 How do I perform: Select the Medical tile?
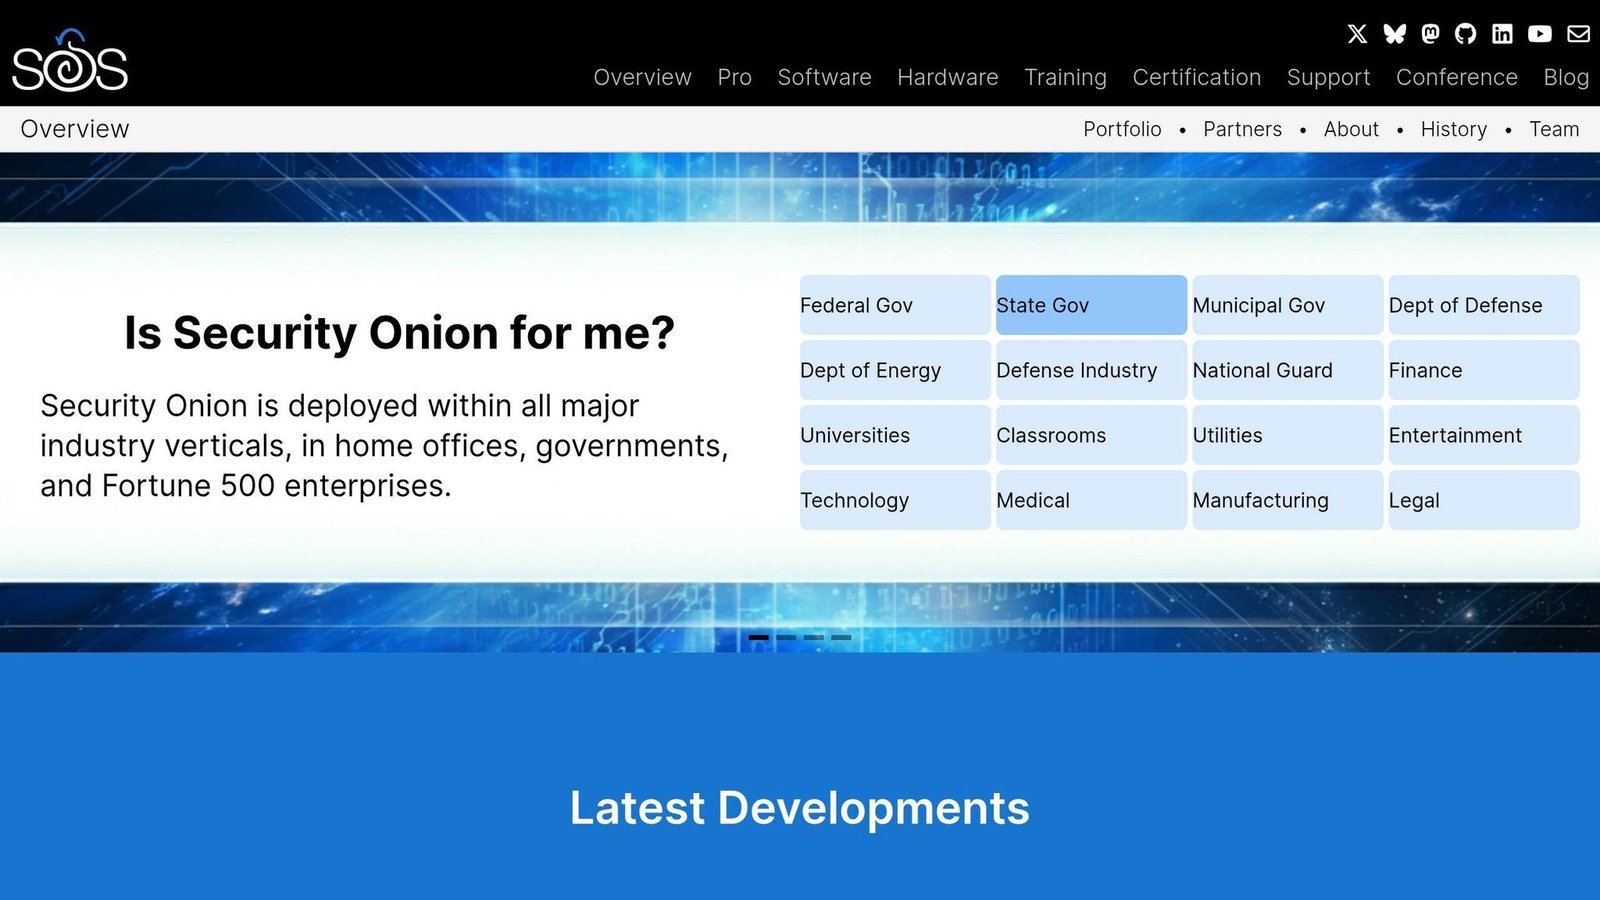click(1091, 500)
